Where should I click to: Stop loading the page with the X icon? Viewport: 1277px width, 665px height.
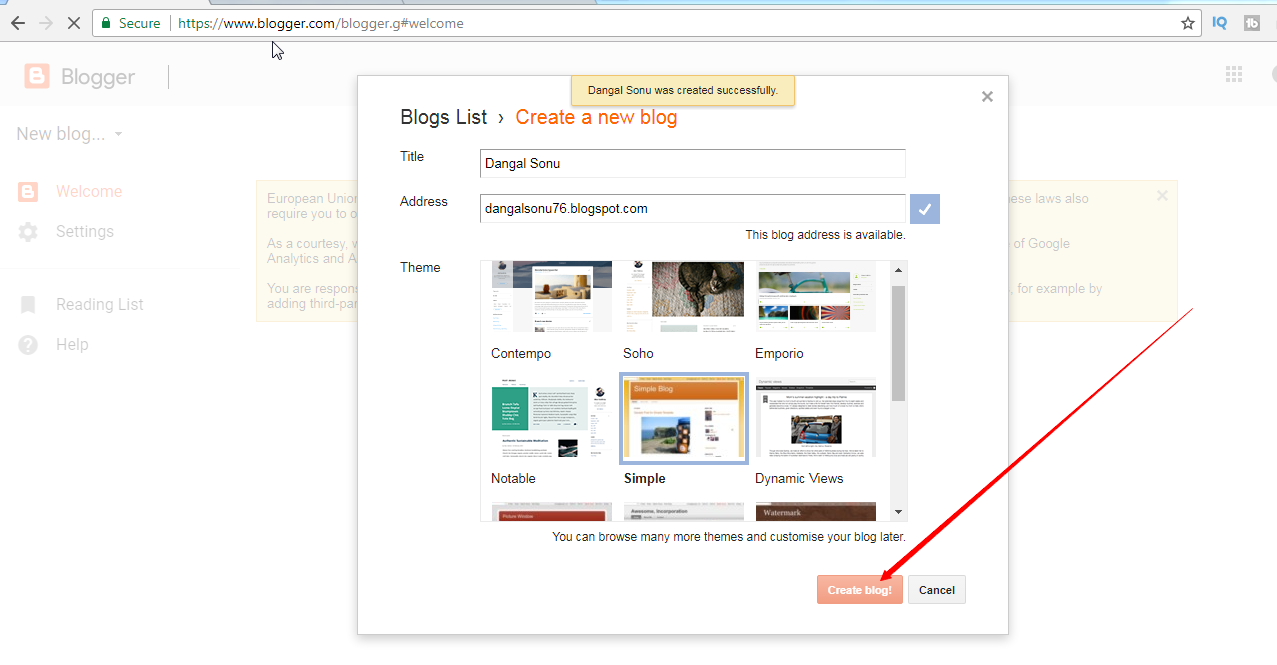click(73, 23)
